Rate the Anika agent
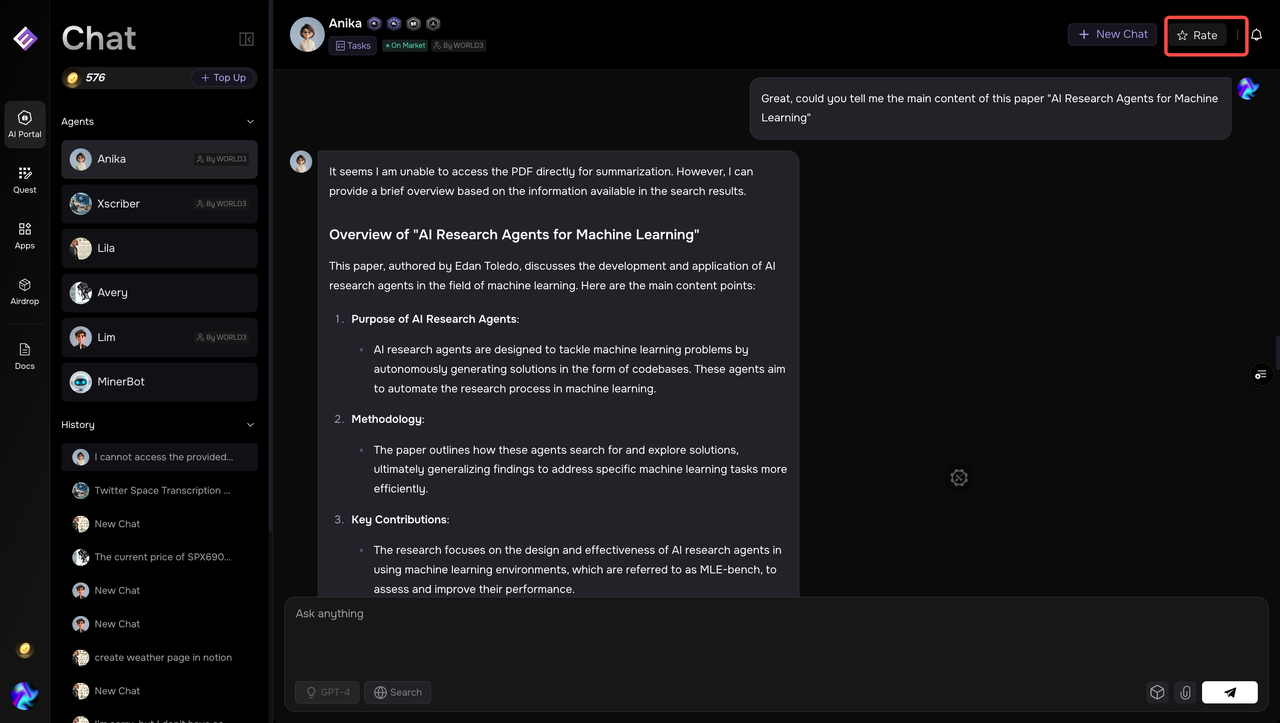The height and width of the screenshot is (723, 1280). pos(1197,35)
